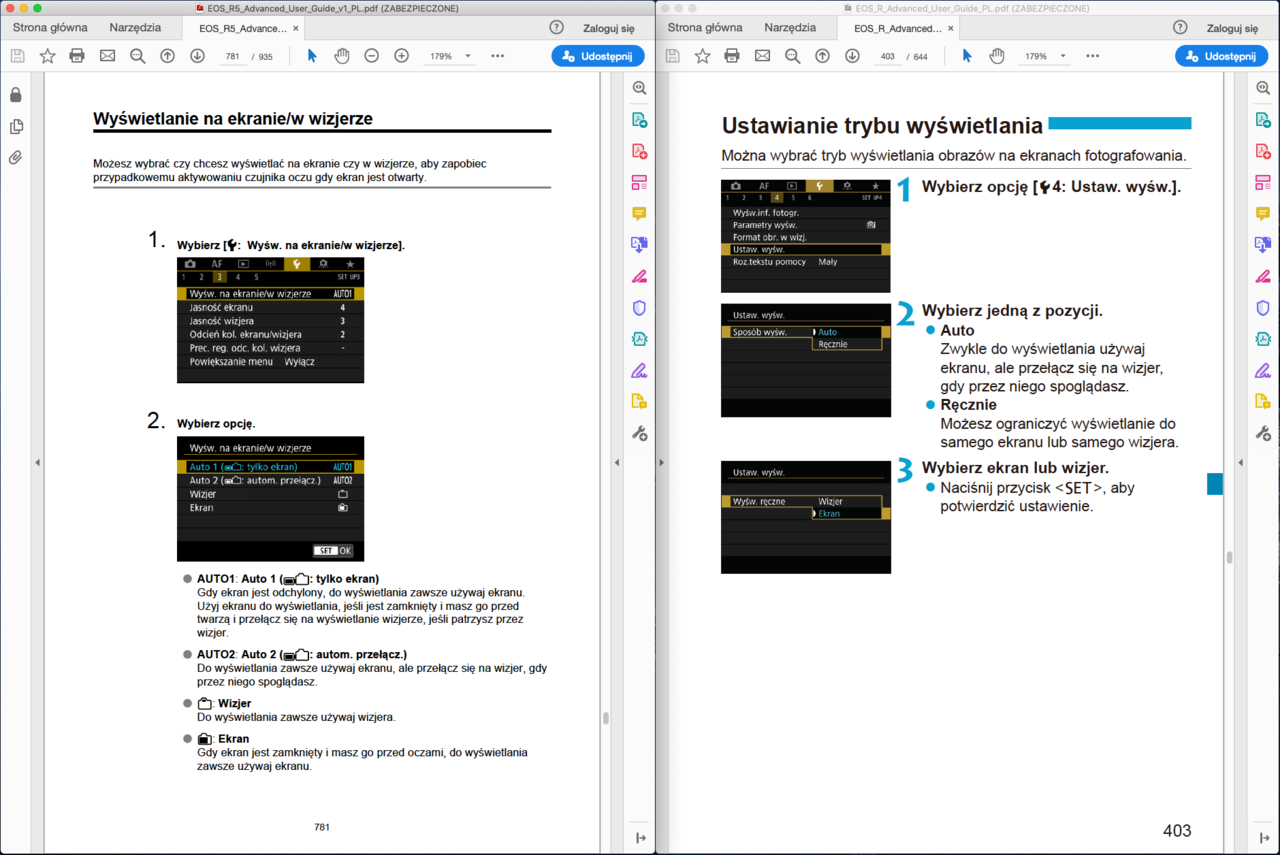This screenshot has height=855, width=1280.
Task: Open More Tools wrench in EOS_R5 right pane
Action: click(x=639, y=433)
